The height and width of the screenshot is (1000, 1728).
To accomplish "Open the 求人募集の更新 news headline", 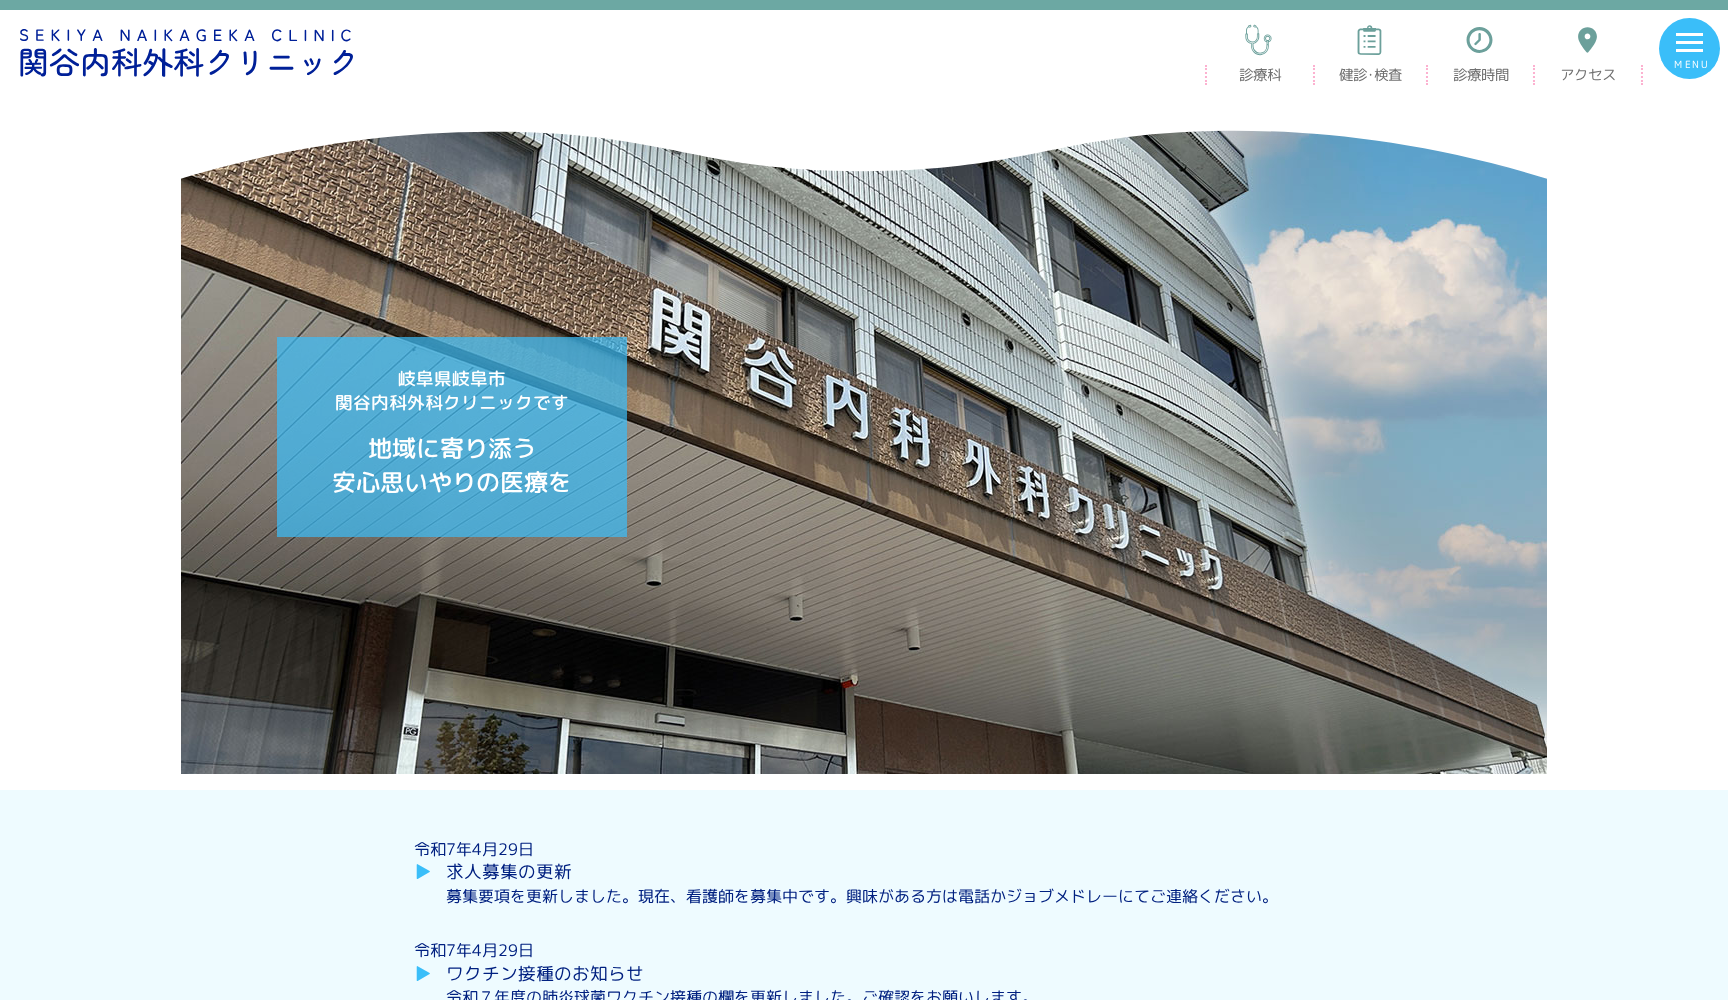I will [508, 871].
